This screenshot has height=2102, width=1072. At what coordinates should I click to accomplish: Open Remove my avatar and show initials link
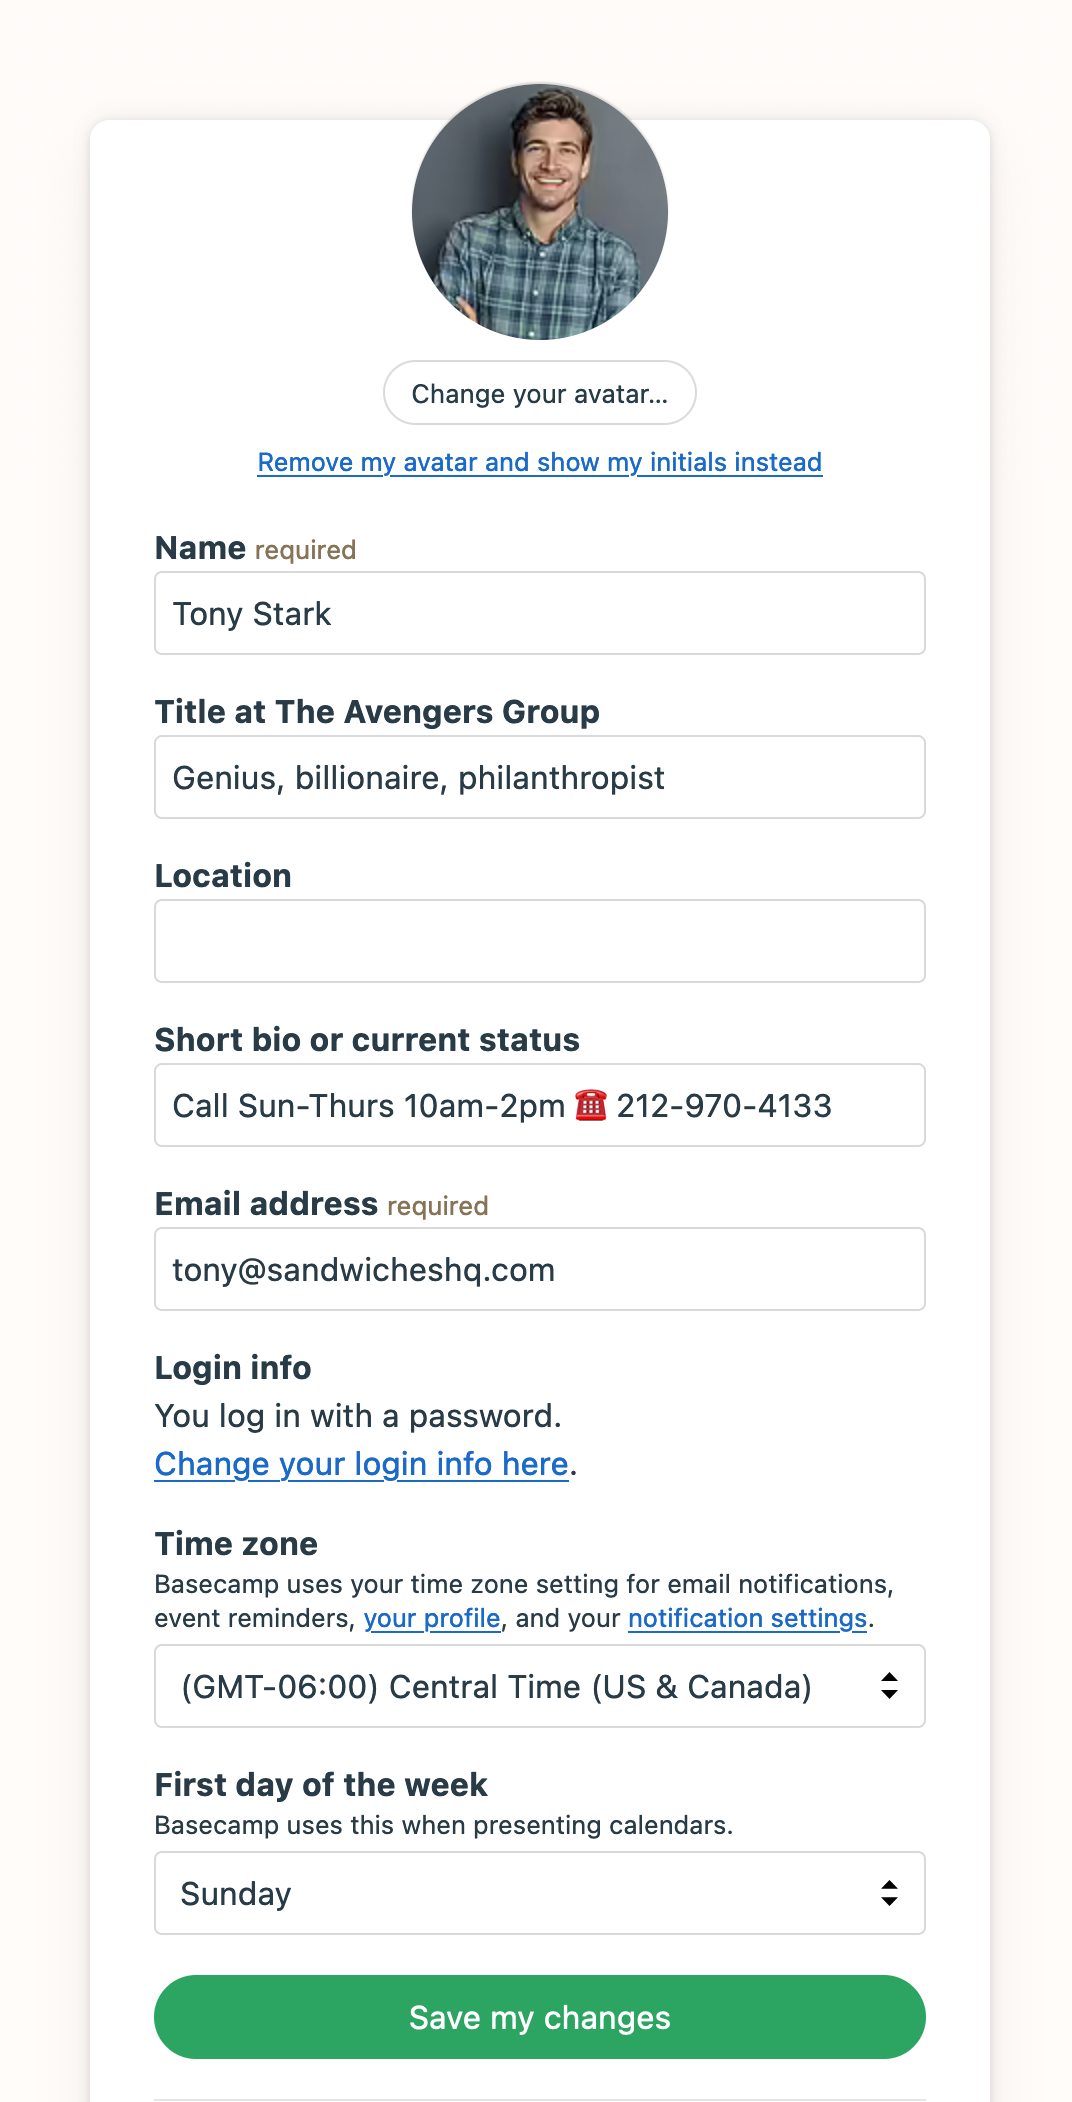pos(539,462)
